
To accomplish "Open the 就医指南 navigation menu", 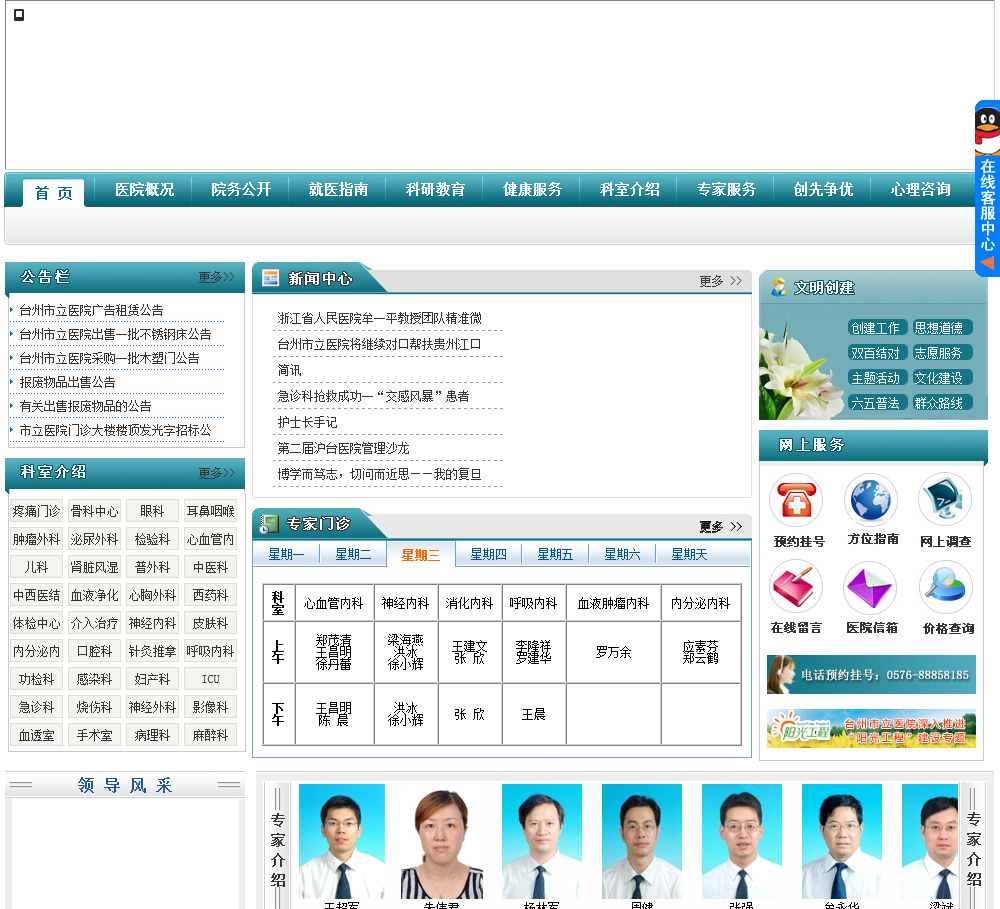I will [x=338, y=189].
